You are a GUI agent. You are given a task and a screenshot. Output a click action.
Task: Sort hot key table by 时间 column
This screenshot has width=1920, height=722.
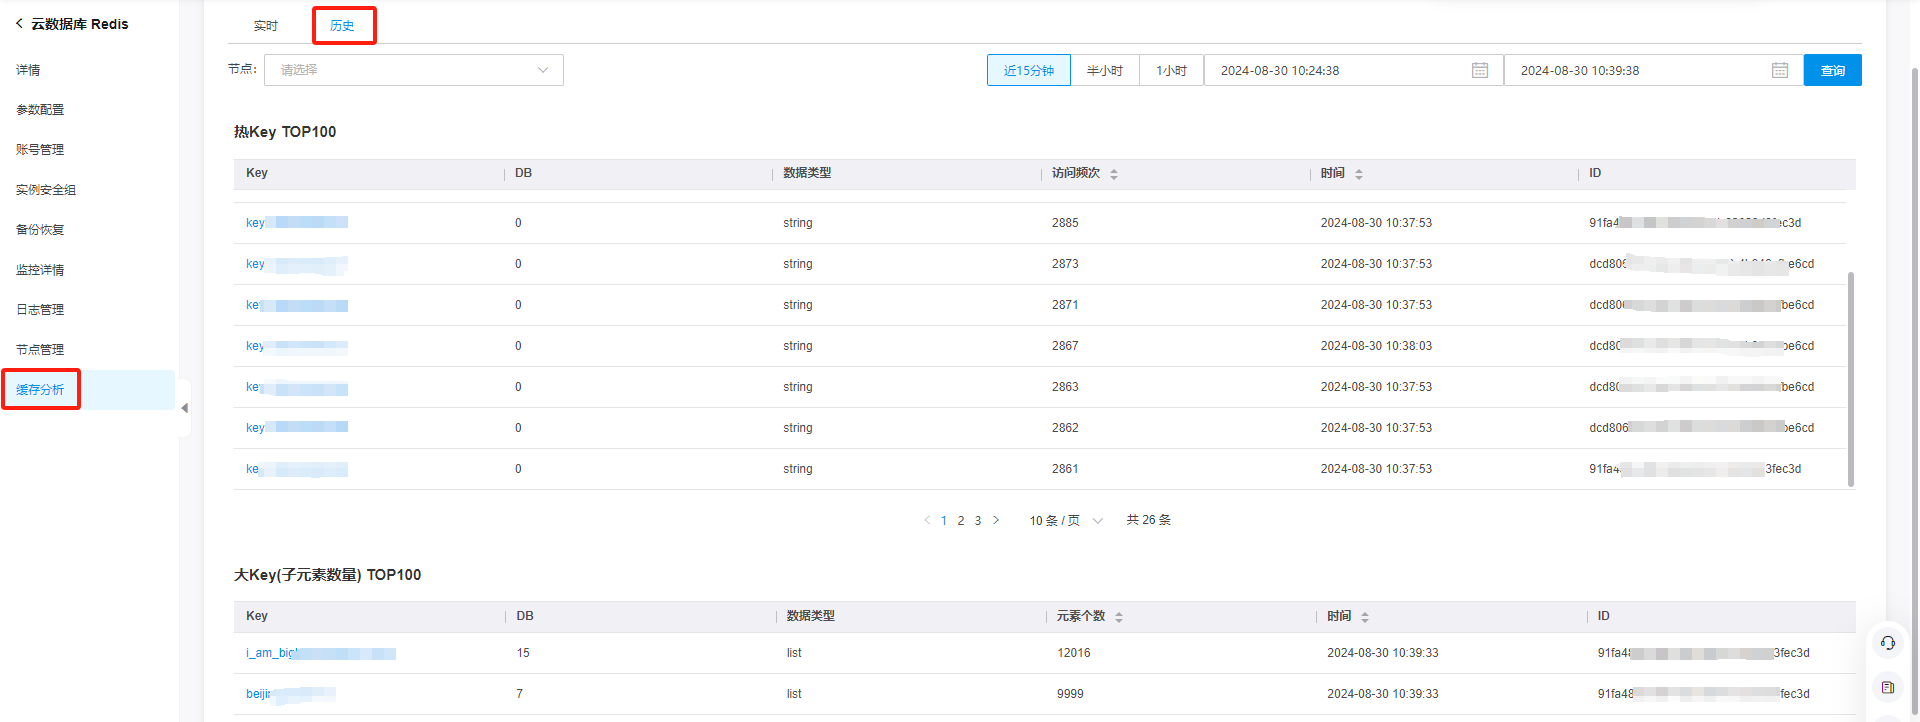coord(1359,174)
